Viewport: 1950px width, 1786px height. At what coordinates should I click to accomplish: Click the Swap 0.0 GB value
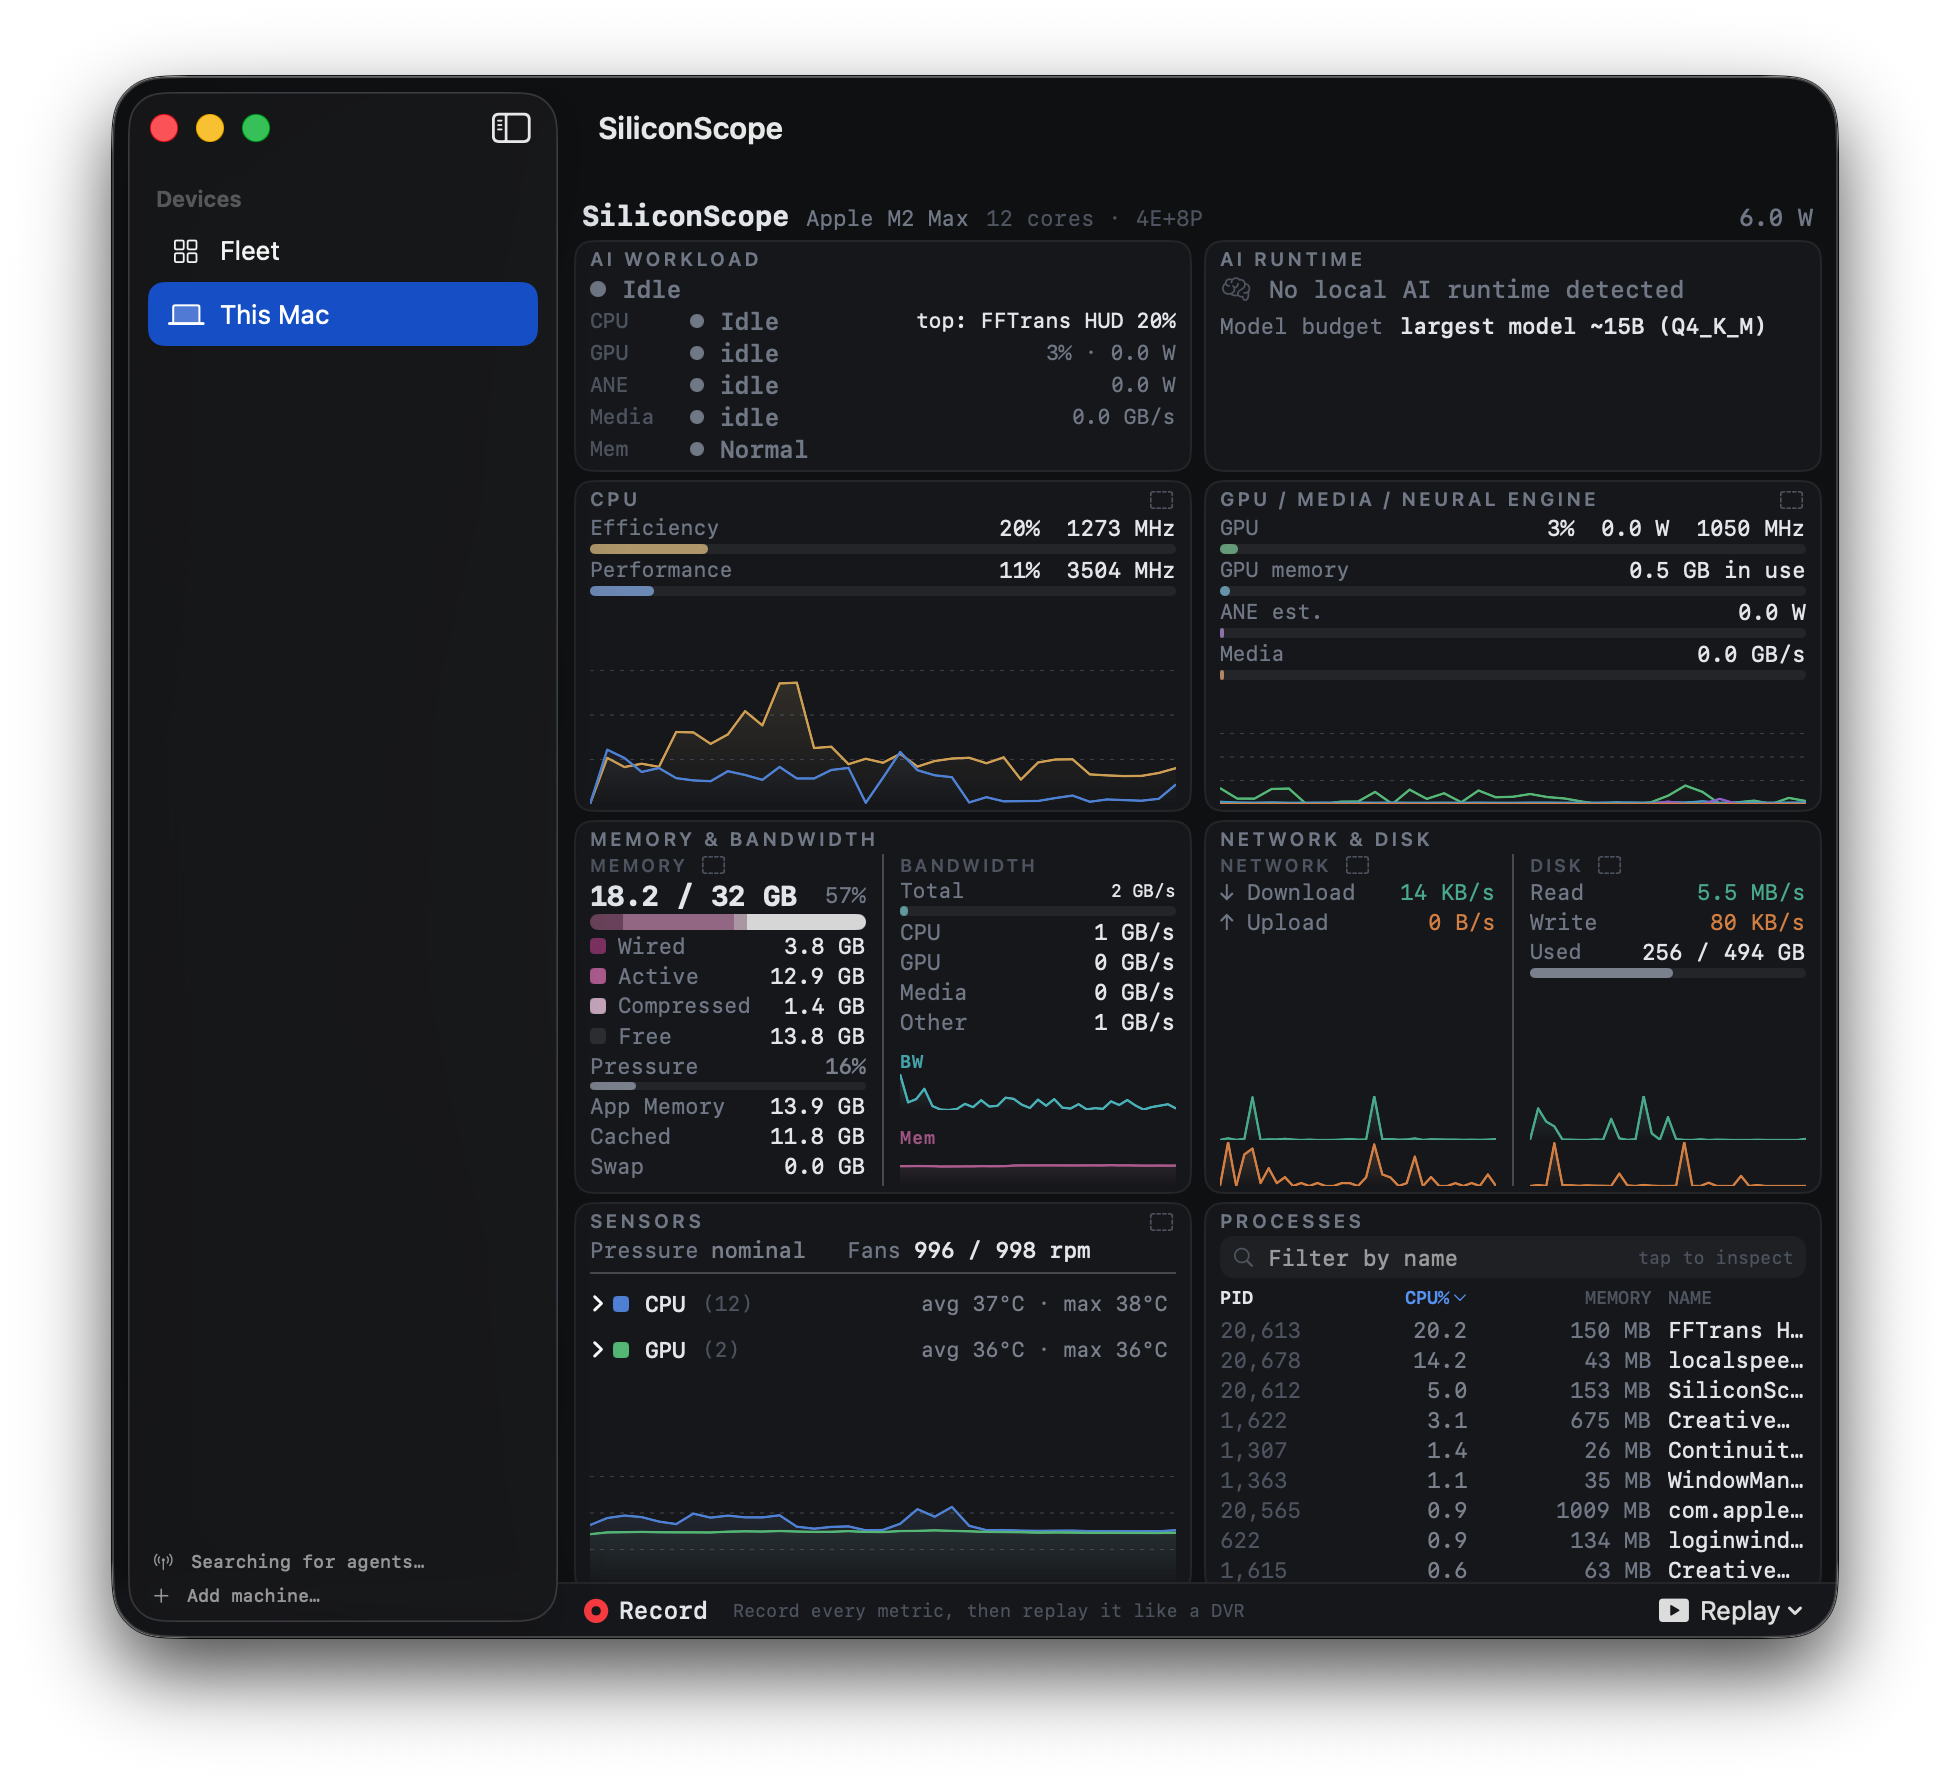pyautogui.click(x=824, y=1166)
